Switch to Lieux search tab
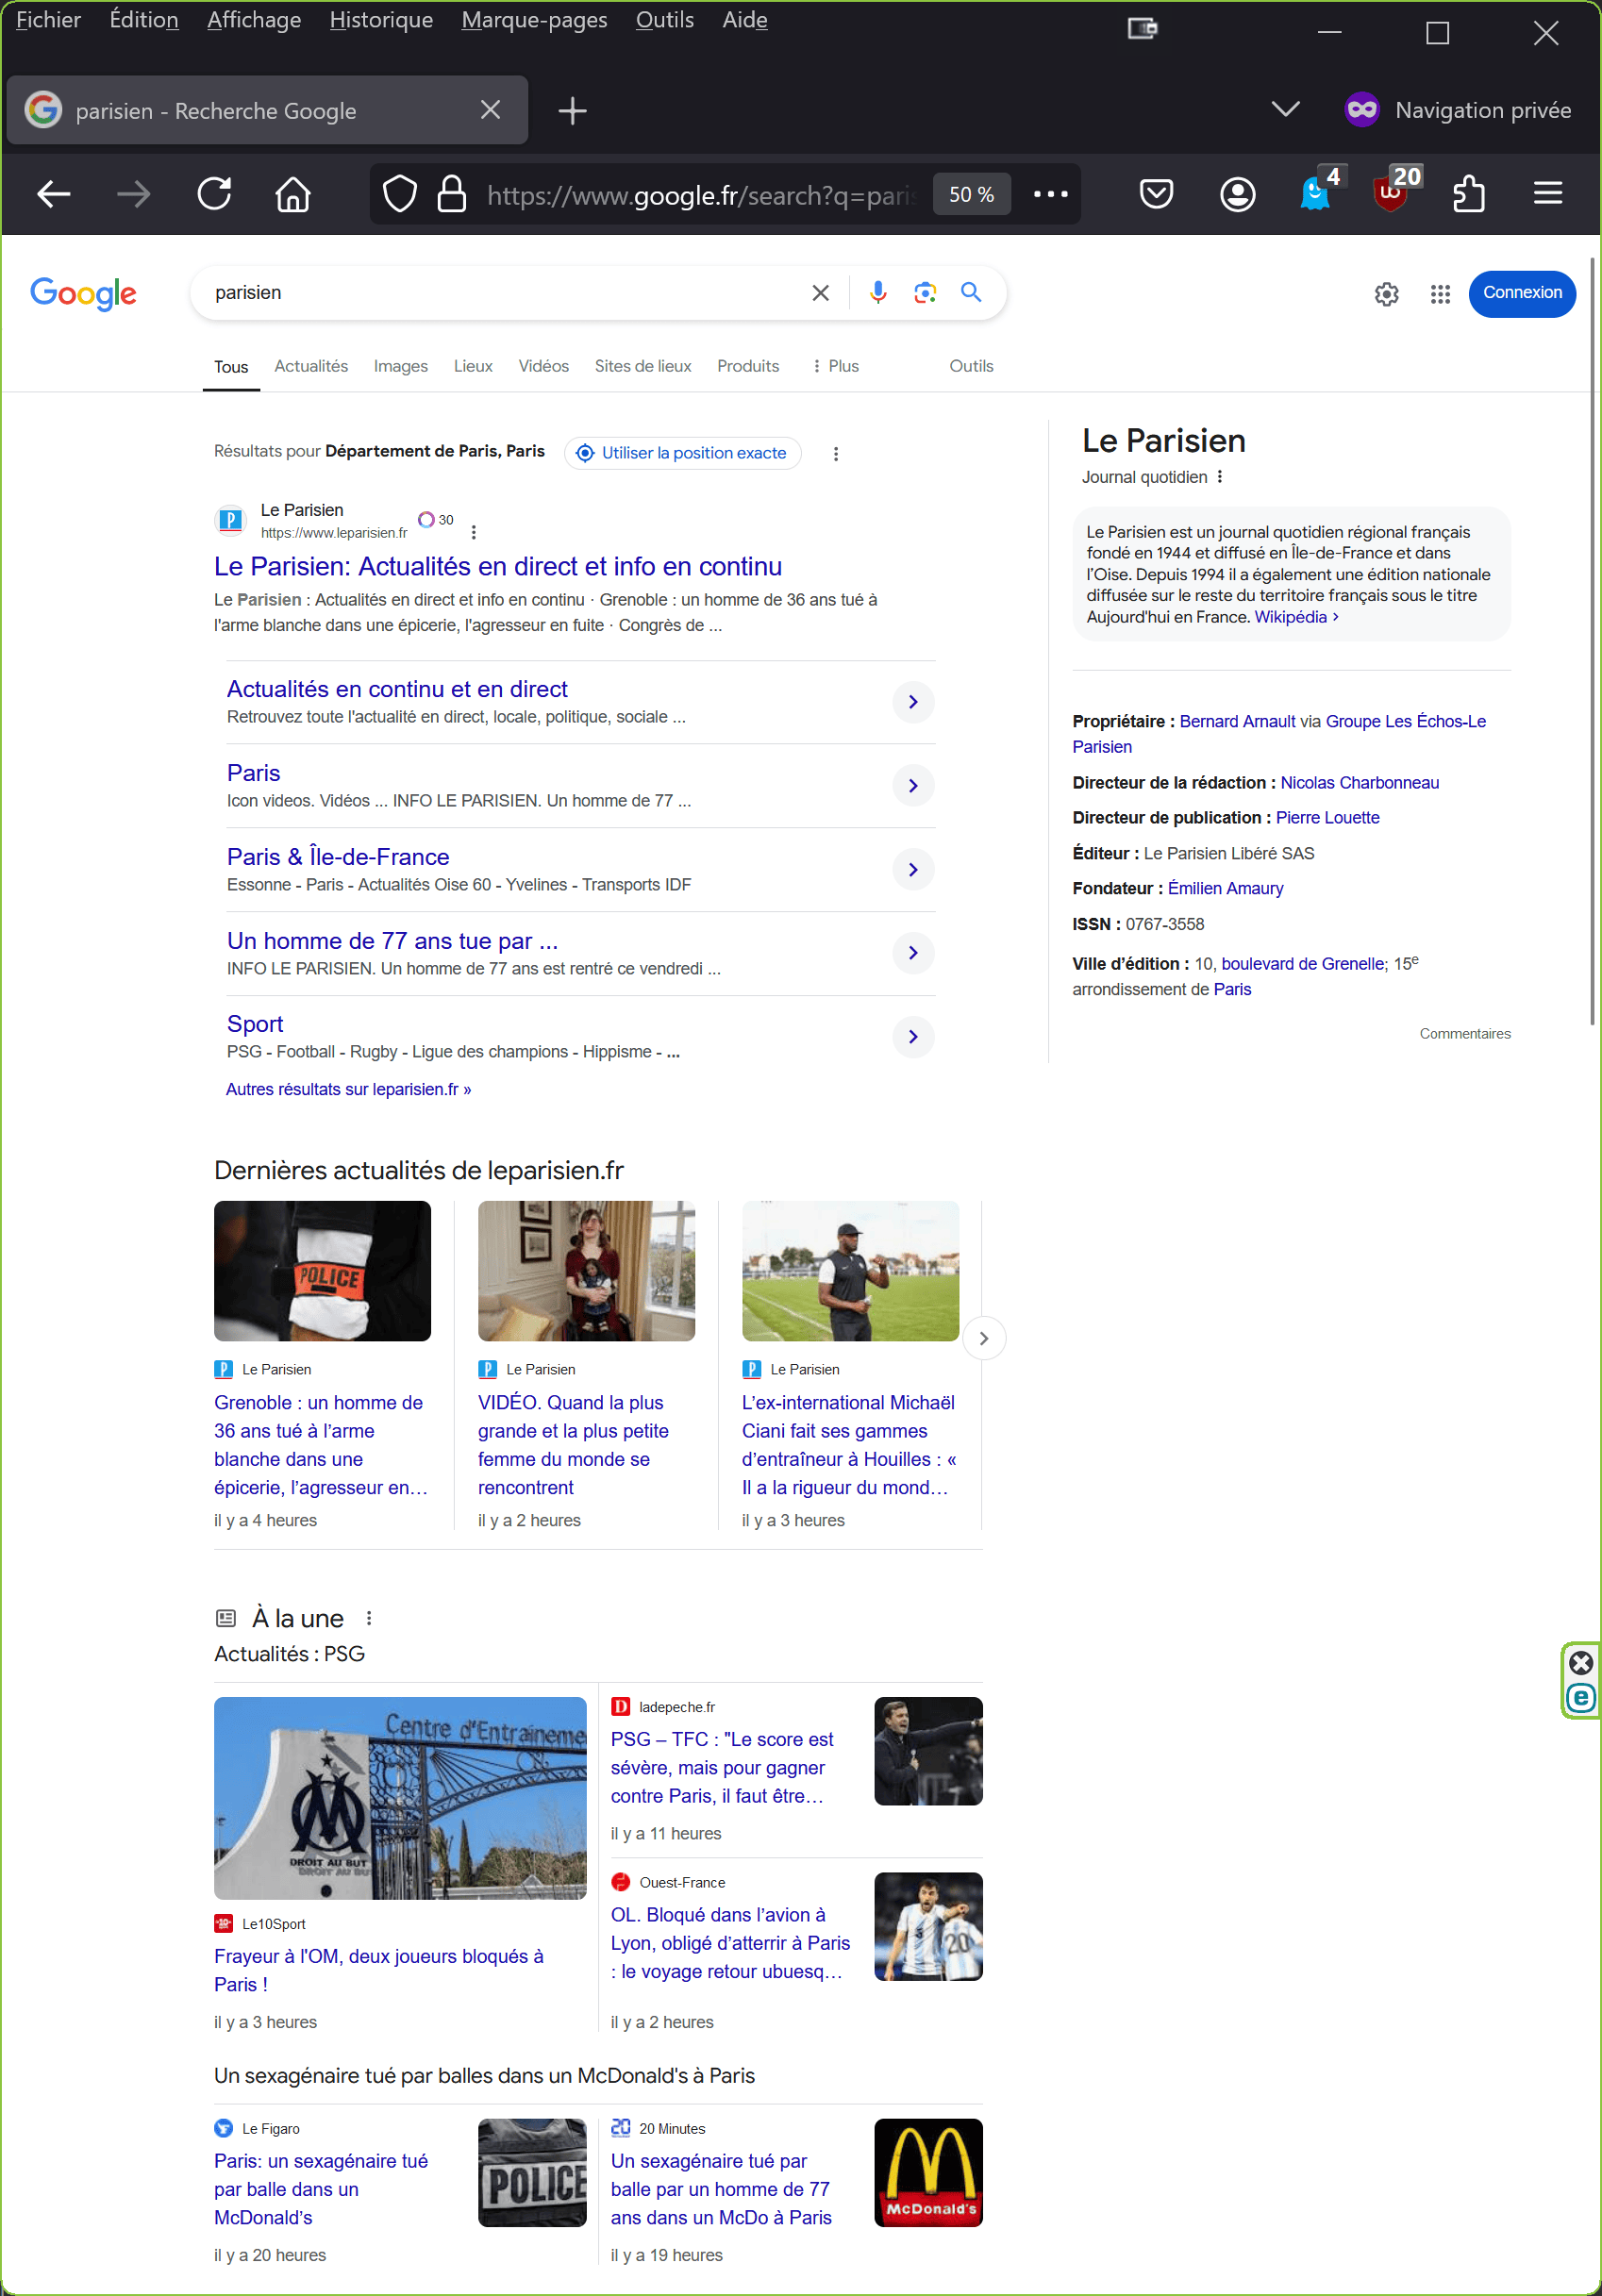The width and height of the screenshot is (1602, 2296). tap(473, 366)
